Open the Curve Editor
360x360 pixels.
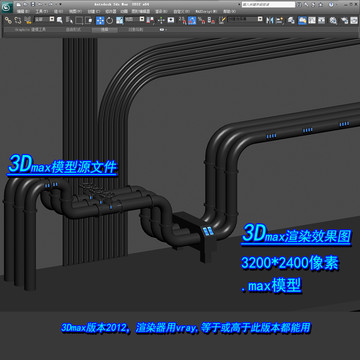[312, 20]
